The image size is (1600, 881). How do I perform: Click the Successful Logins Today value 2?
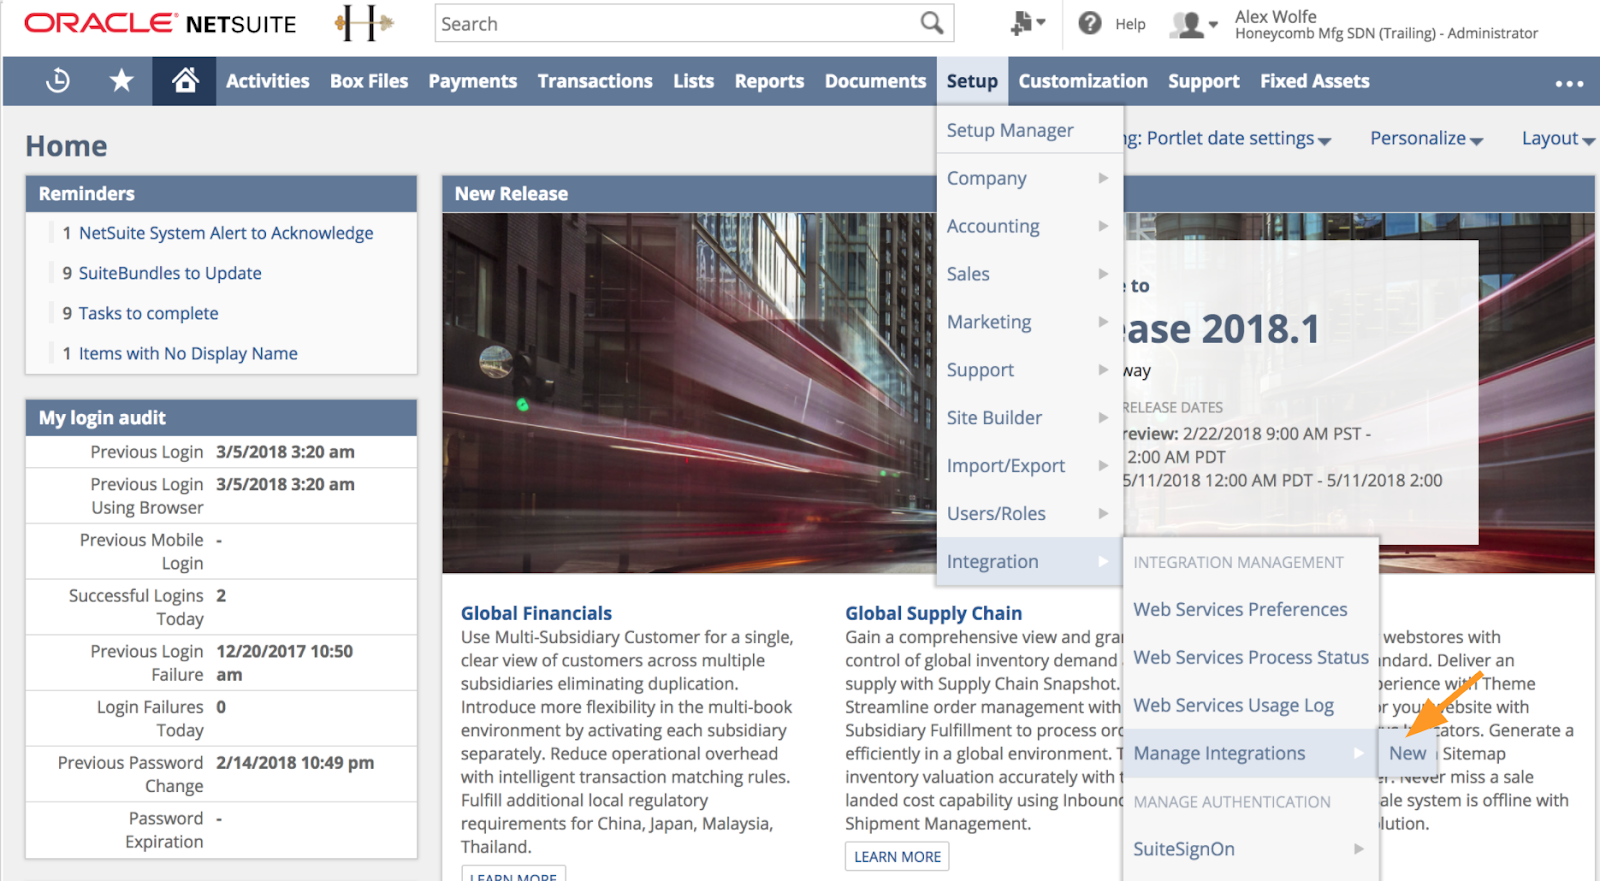coord(221,596)
